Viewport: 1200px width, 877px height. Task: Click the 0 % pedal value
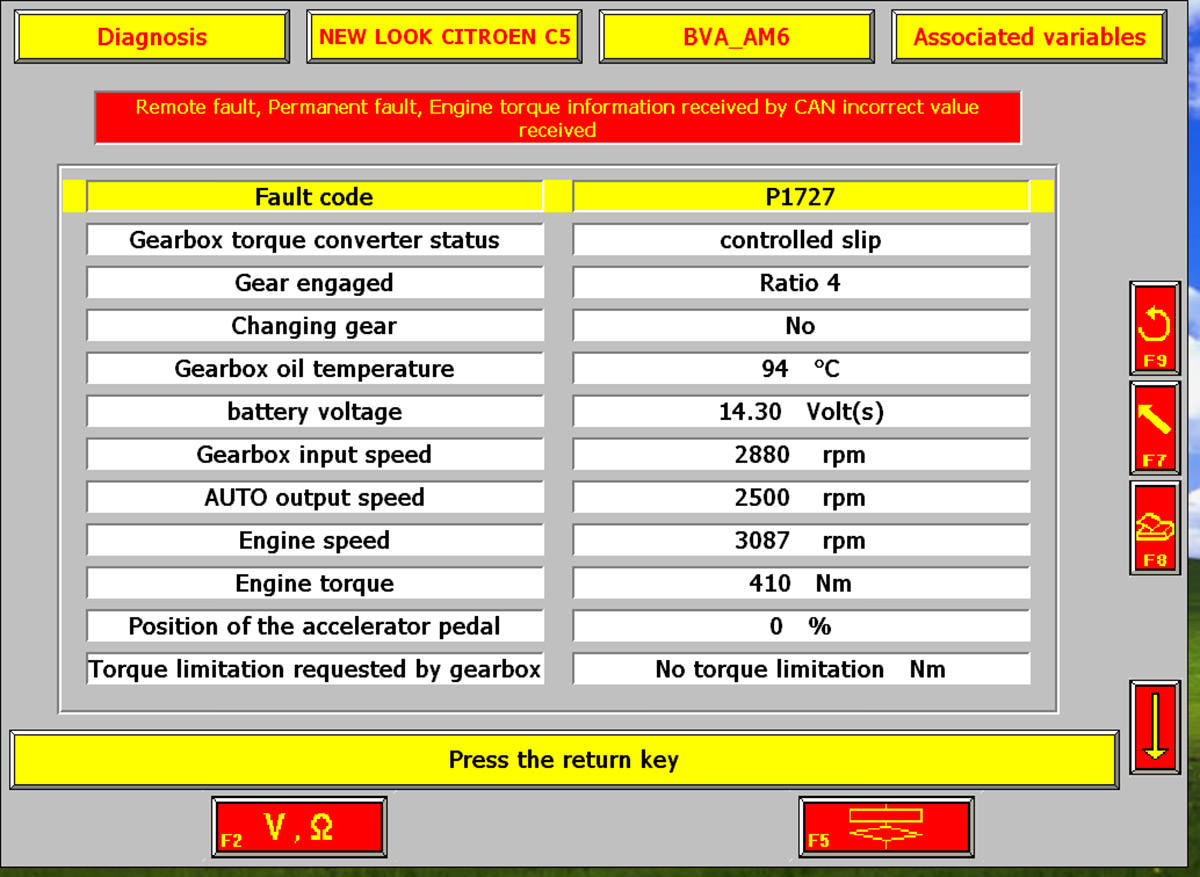click(801, 627)
